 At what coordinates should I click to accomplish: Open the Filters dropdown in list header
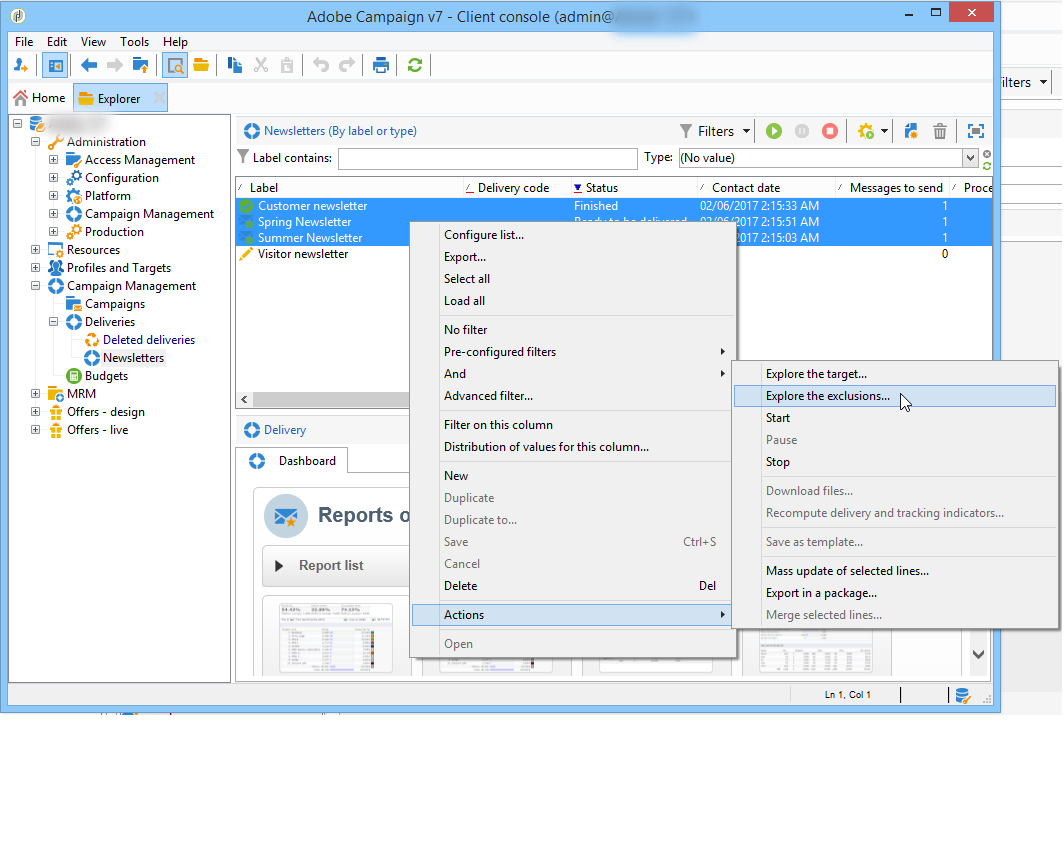coord(715,132)
